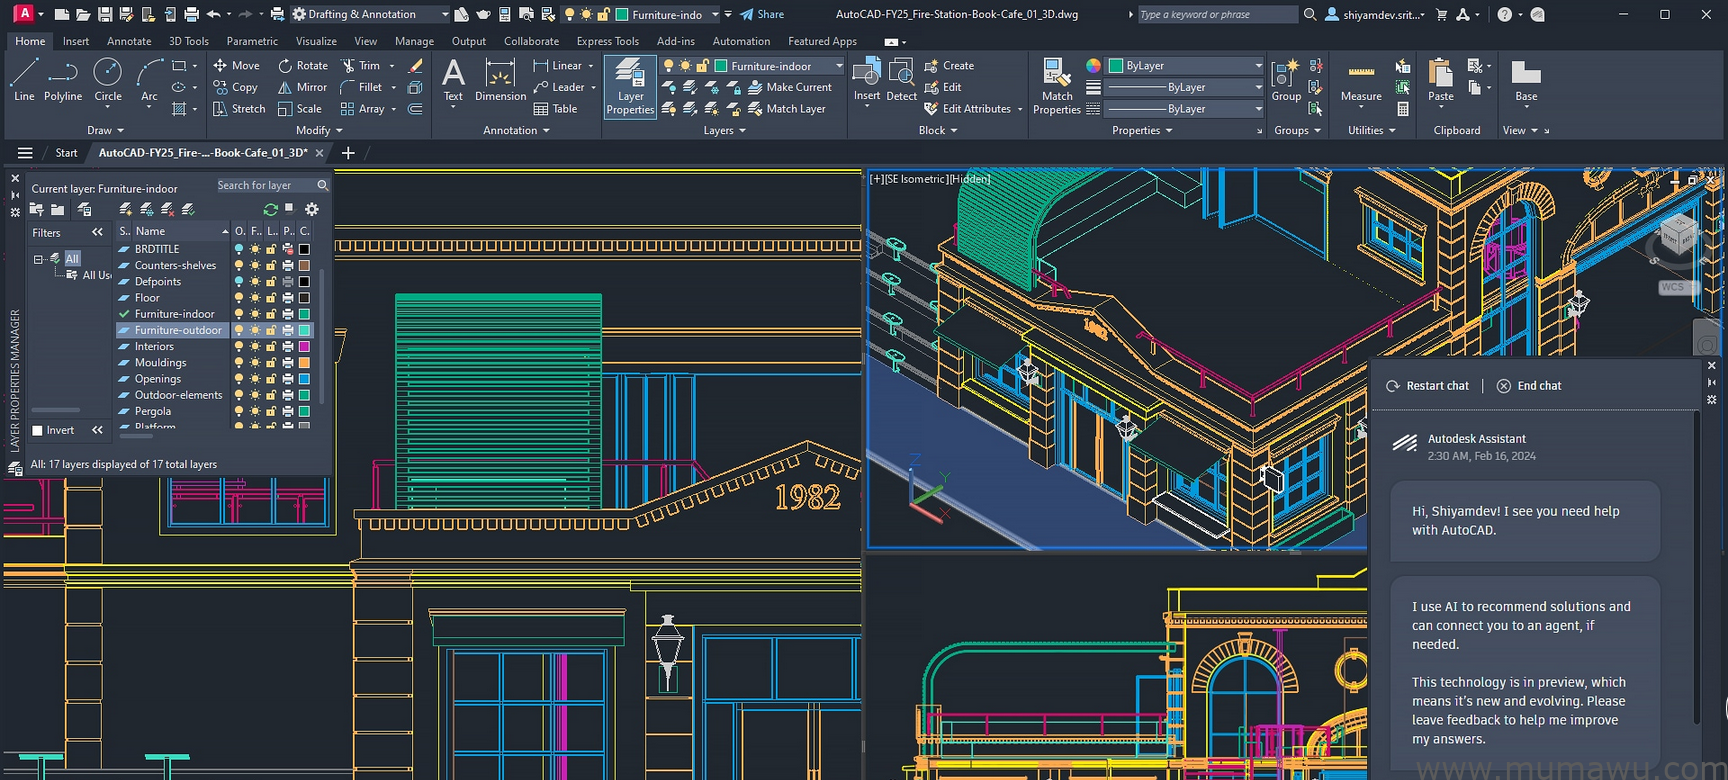Activate the Rotate command

tap(303, 65)
